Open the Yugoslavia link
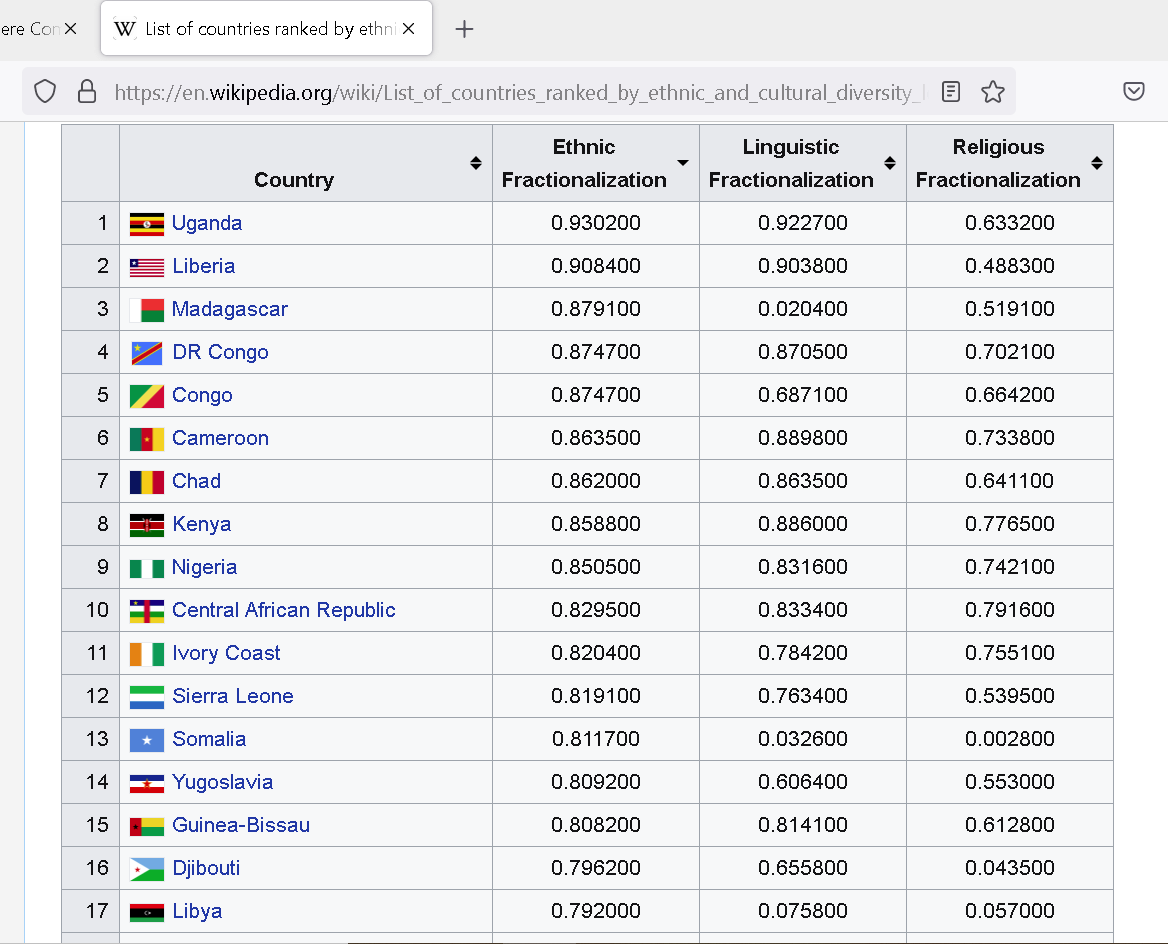The width and height of the screenshot is (1168, 944). click(222, 782)
